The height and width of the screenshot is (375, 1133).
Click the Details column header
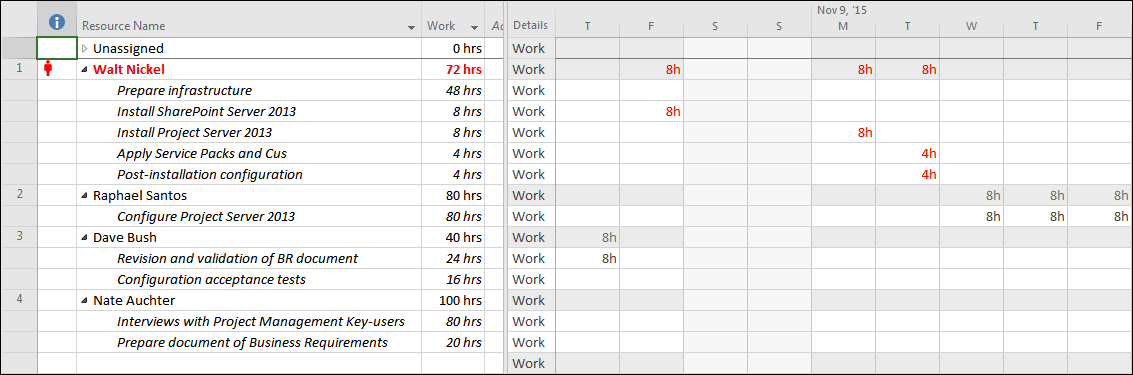tap(530, 25)
